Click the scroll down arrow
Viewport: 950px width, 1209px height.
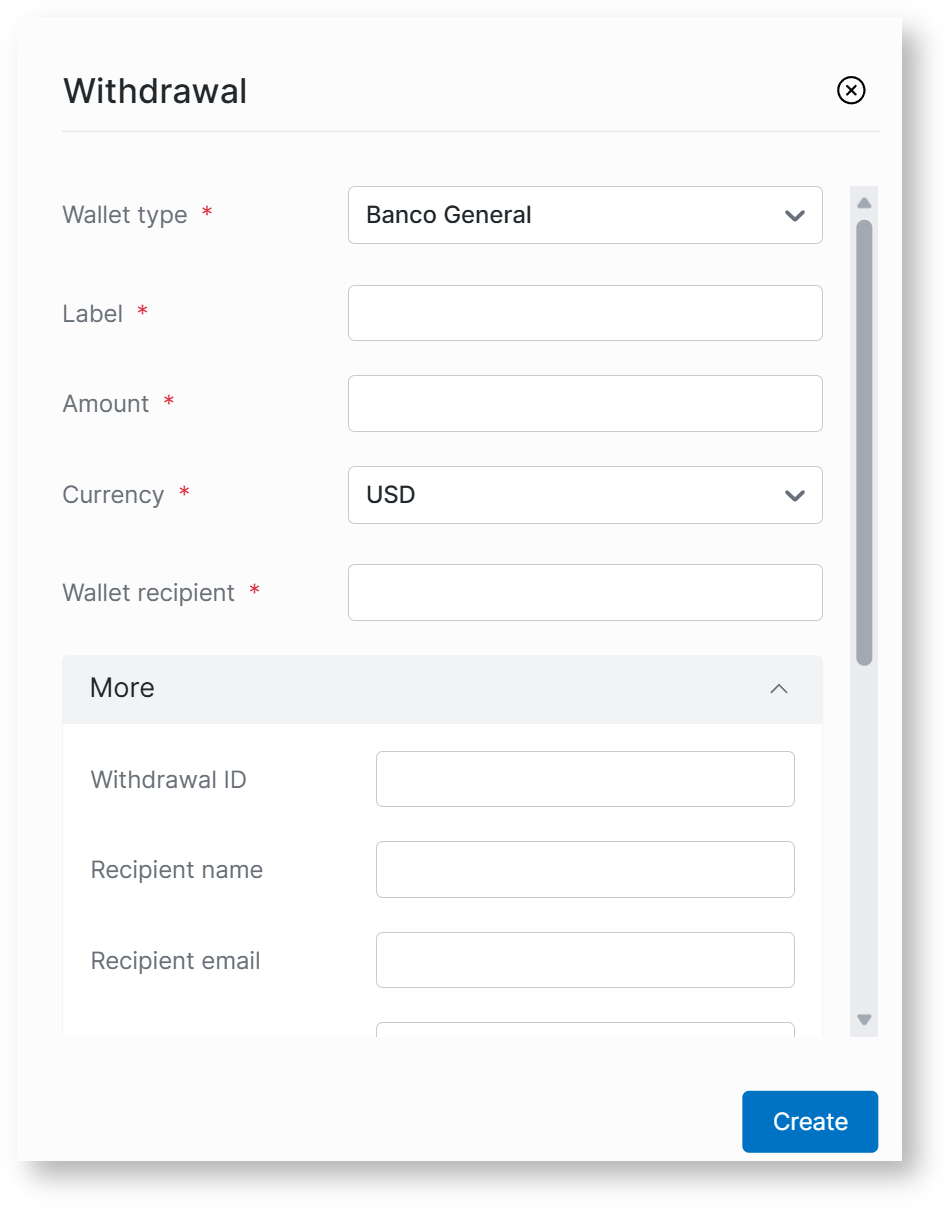coord(864,1020)
